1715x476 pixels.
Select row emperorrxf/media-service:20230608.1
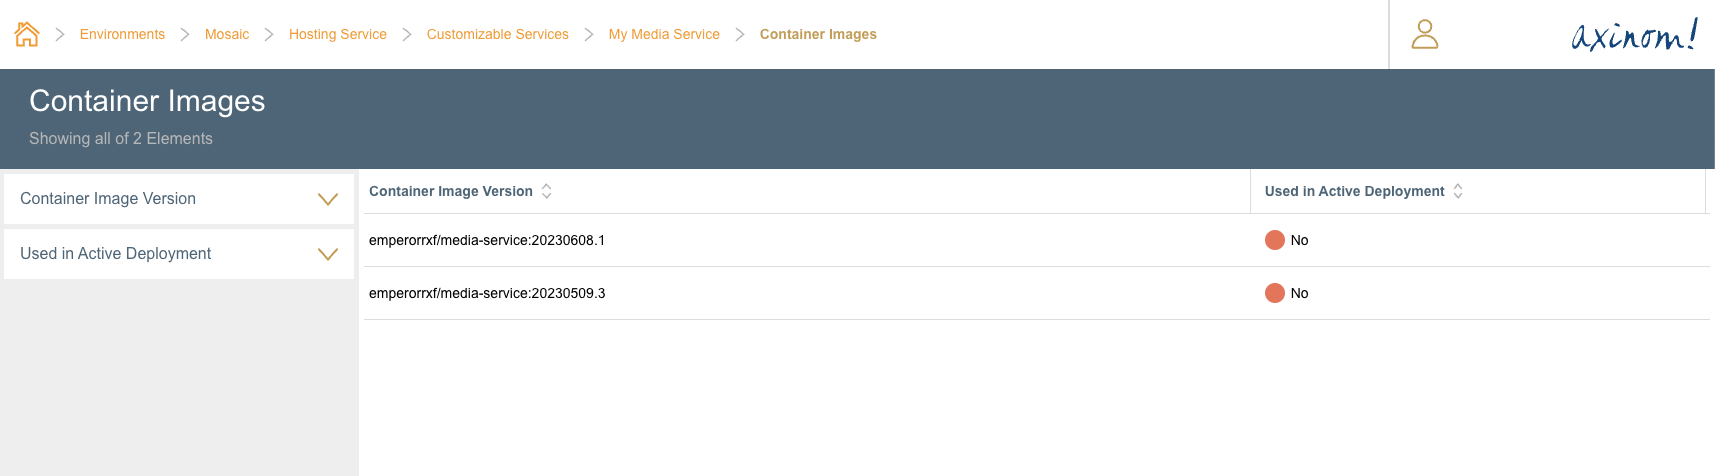(x=487, y=240)
